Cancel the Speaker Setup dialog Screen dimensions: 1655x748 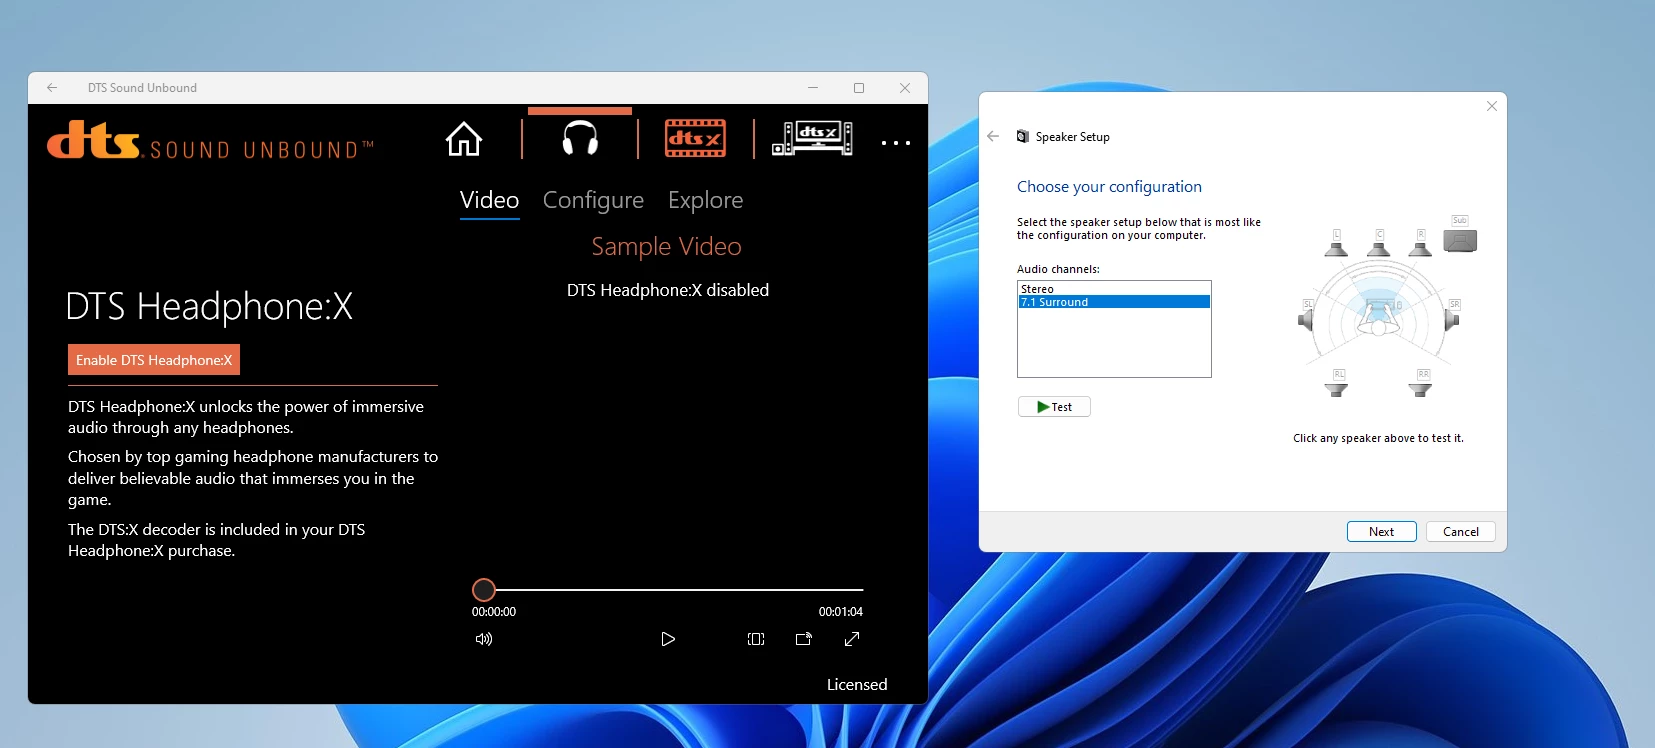(1460, 532)
